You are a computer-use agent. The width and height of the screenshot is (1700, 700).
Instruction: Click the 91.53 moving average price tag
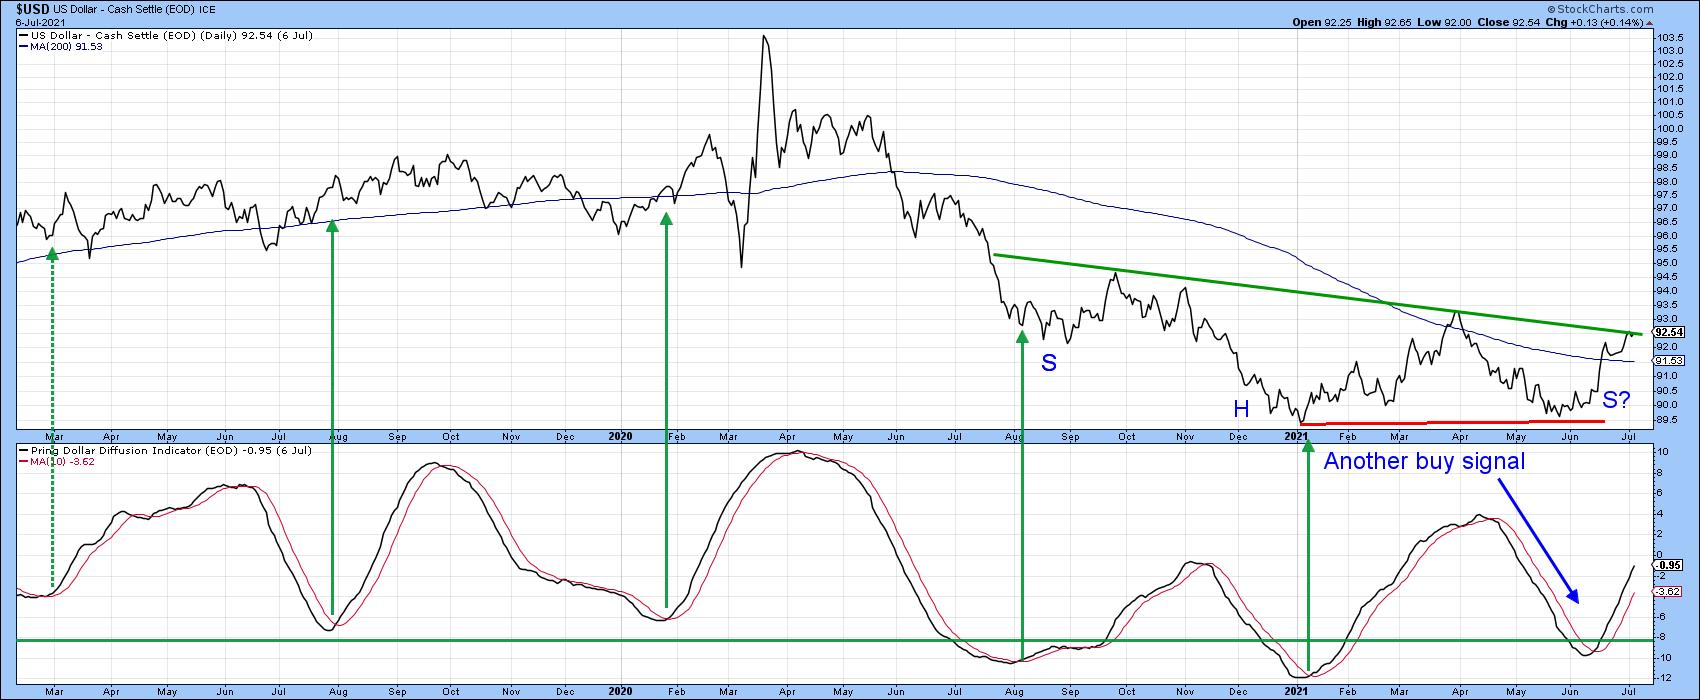point(1667,360)
